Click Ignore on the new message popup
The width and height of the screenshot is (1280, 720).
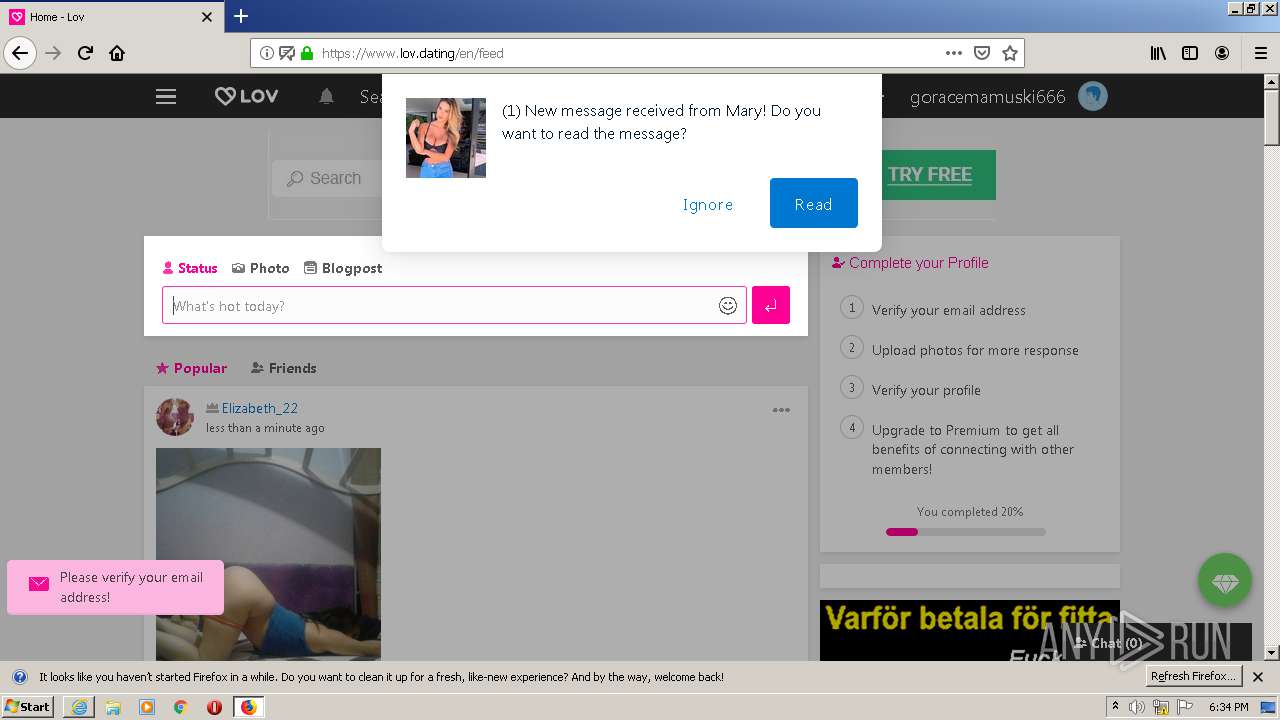[x=708, y=204]
